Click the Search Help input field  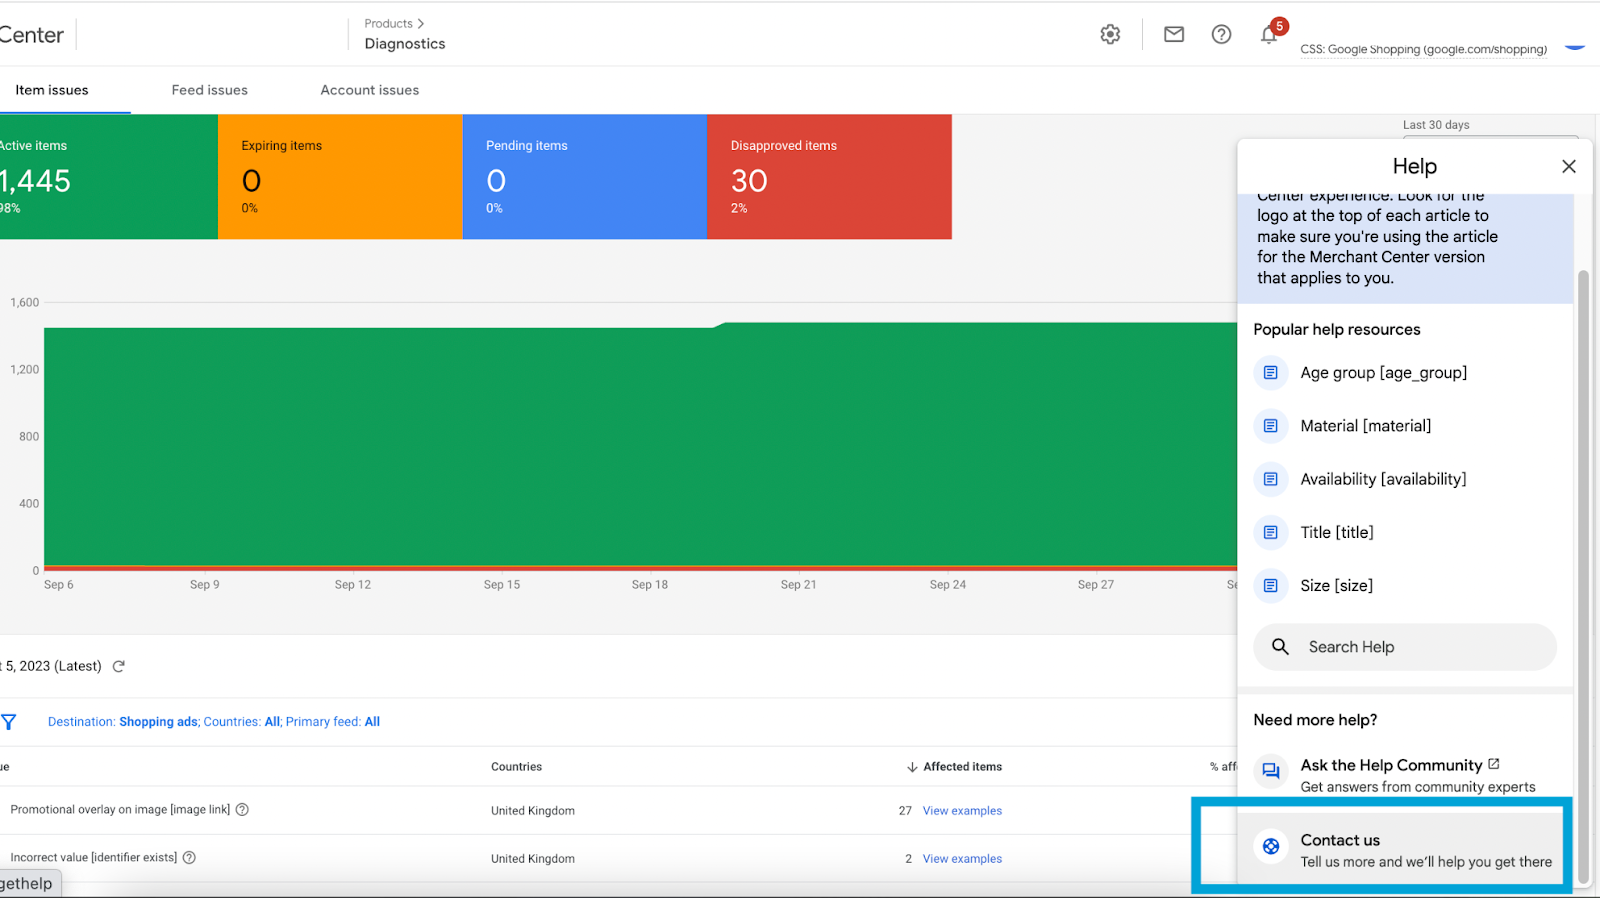click(x=1405, y=647)
